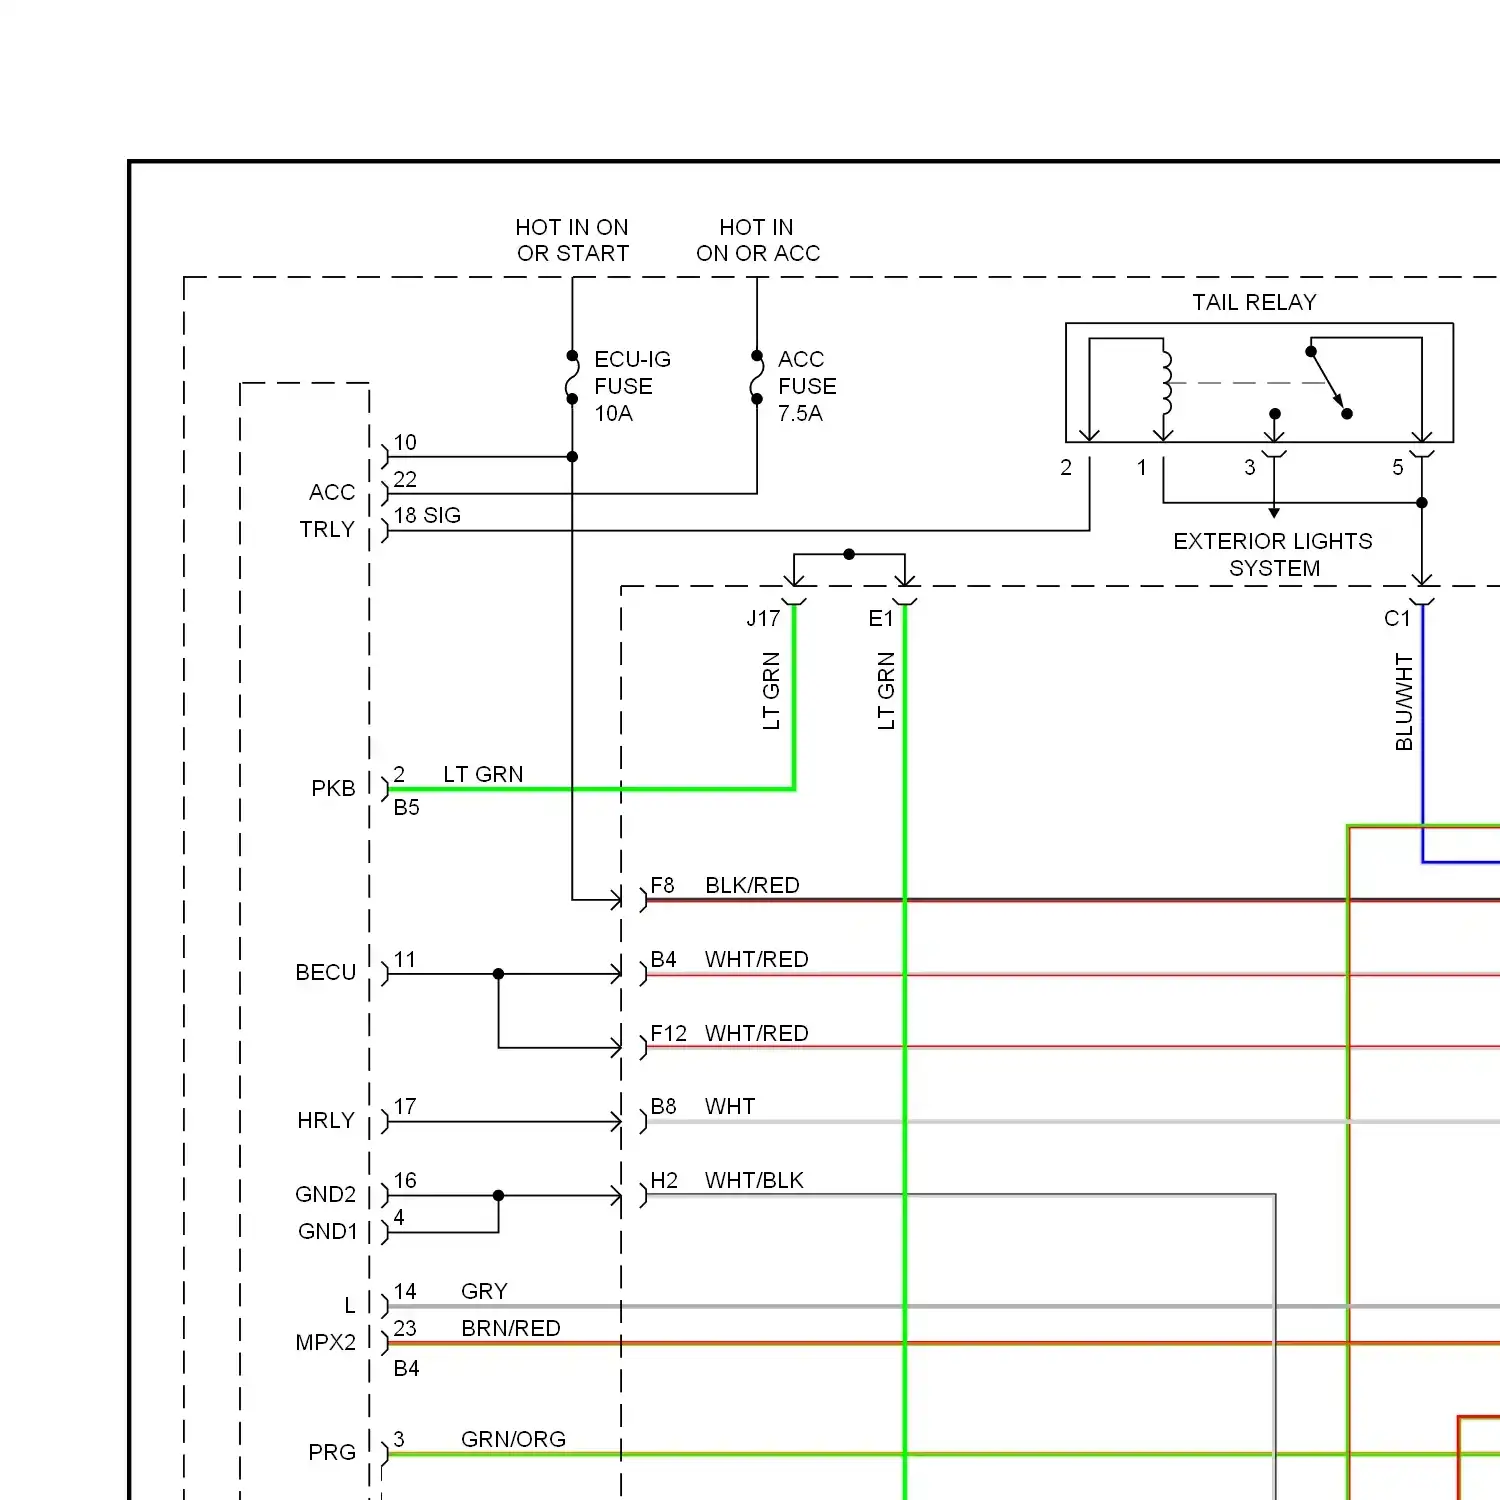Screen dimensions: 1500x1500
Task: Click relay terminal number 3
Action: pyautogui.click(x=1250, y=468)
